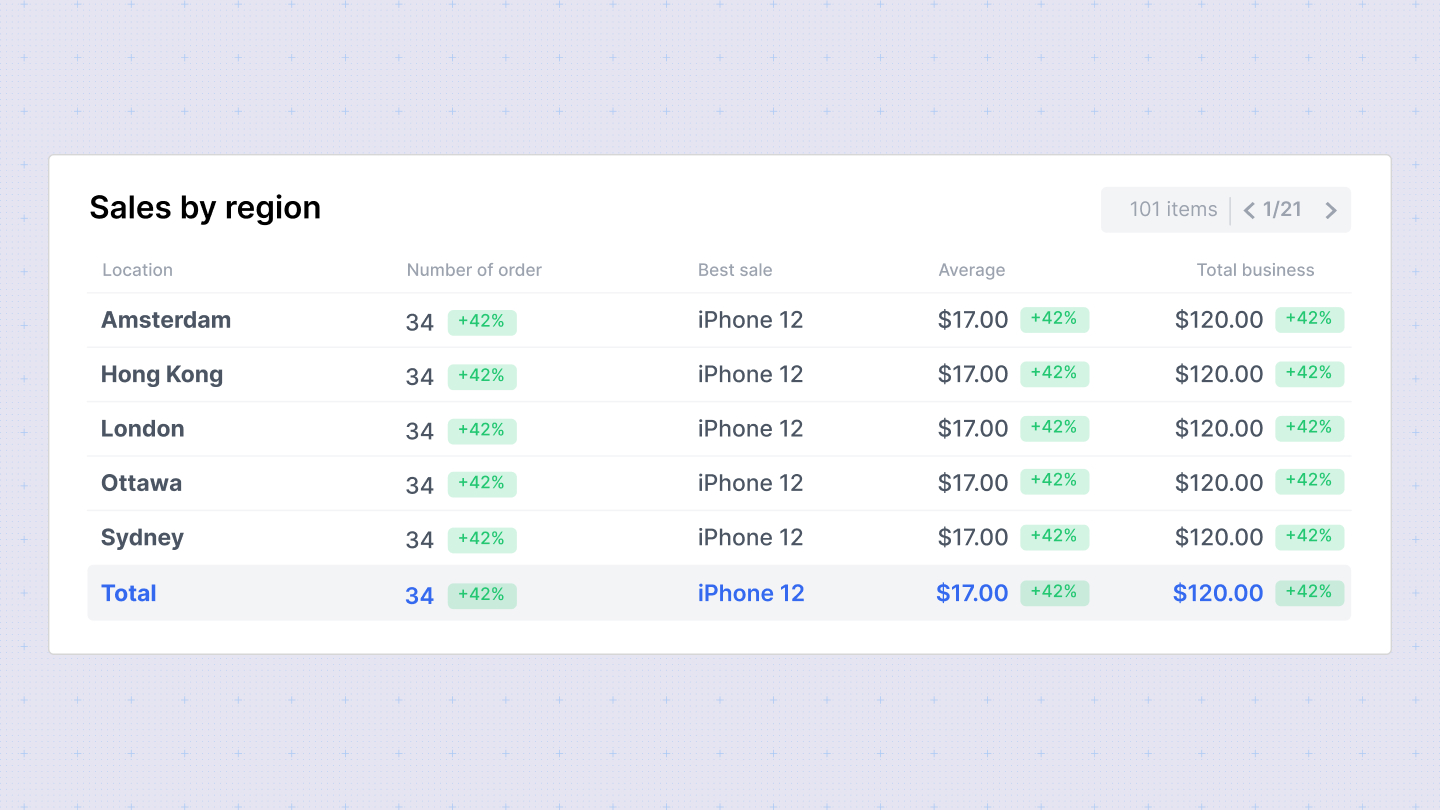Click the Total row link
Viewport: 1440px width, 810px height.
128,592
